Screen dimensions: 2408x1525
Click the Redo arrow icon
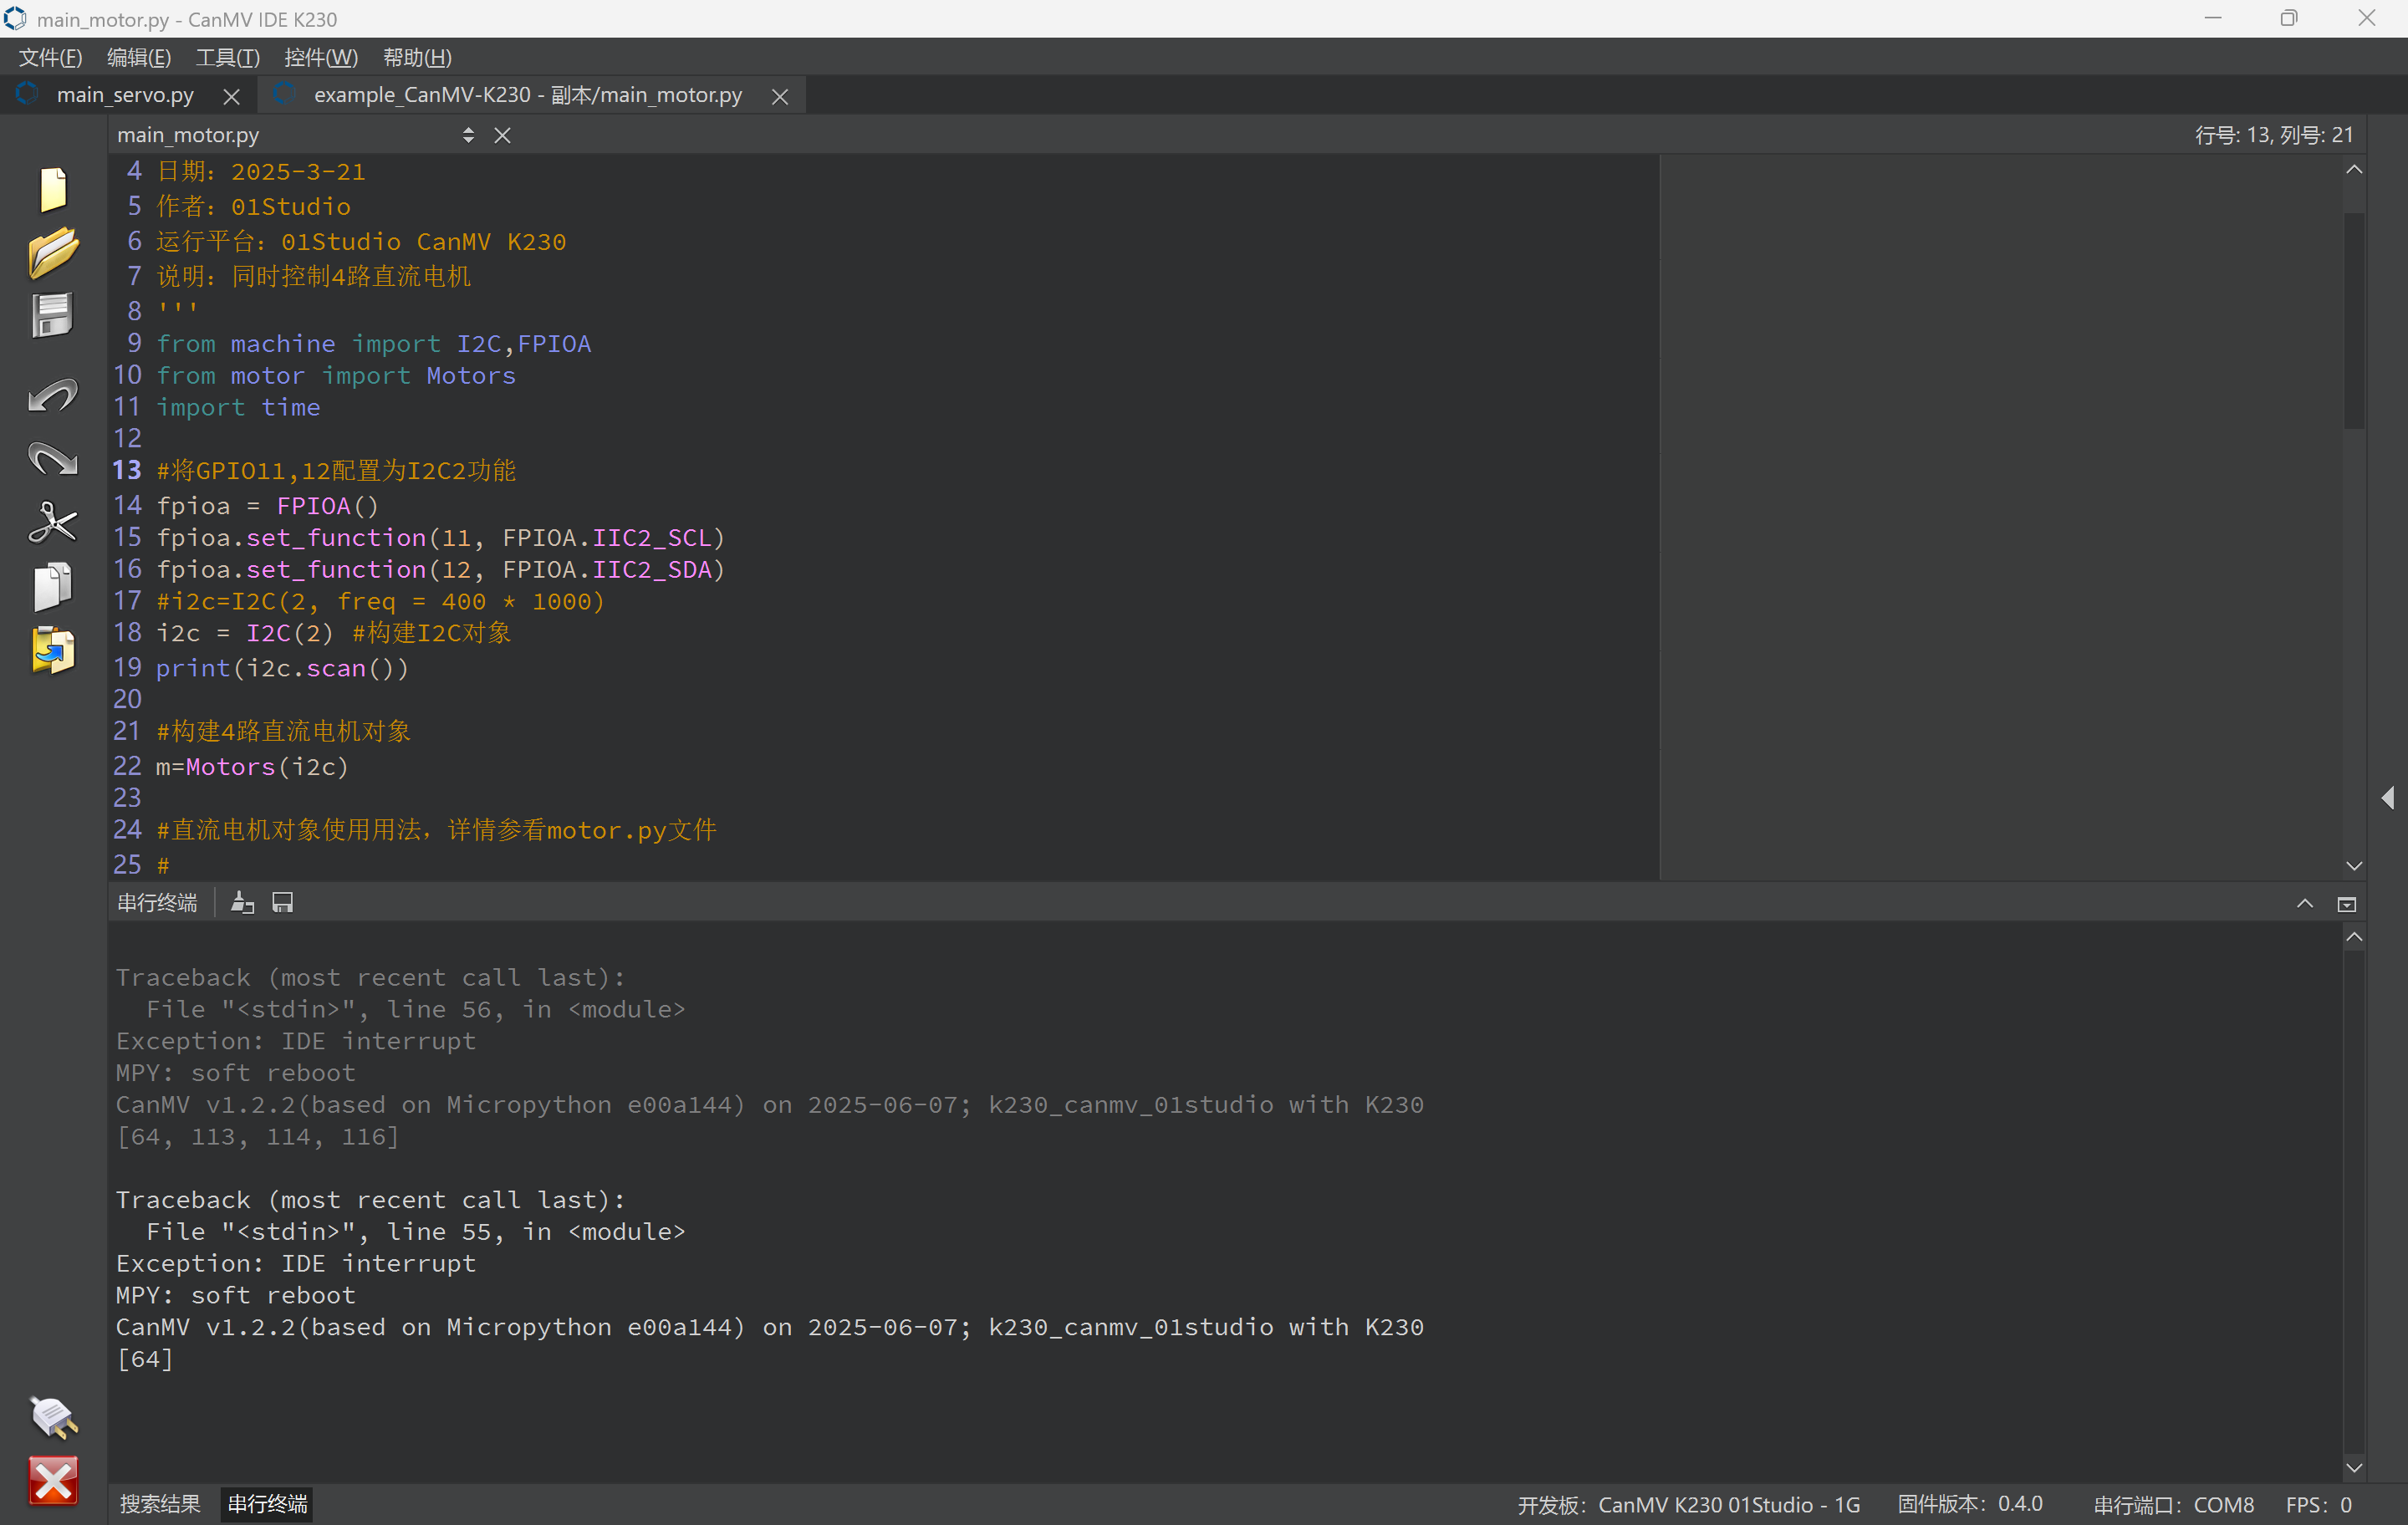click(x=53, y=458)
